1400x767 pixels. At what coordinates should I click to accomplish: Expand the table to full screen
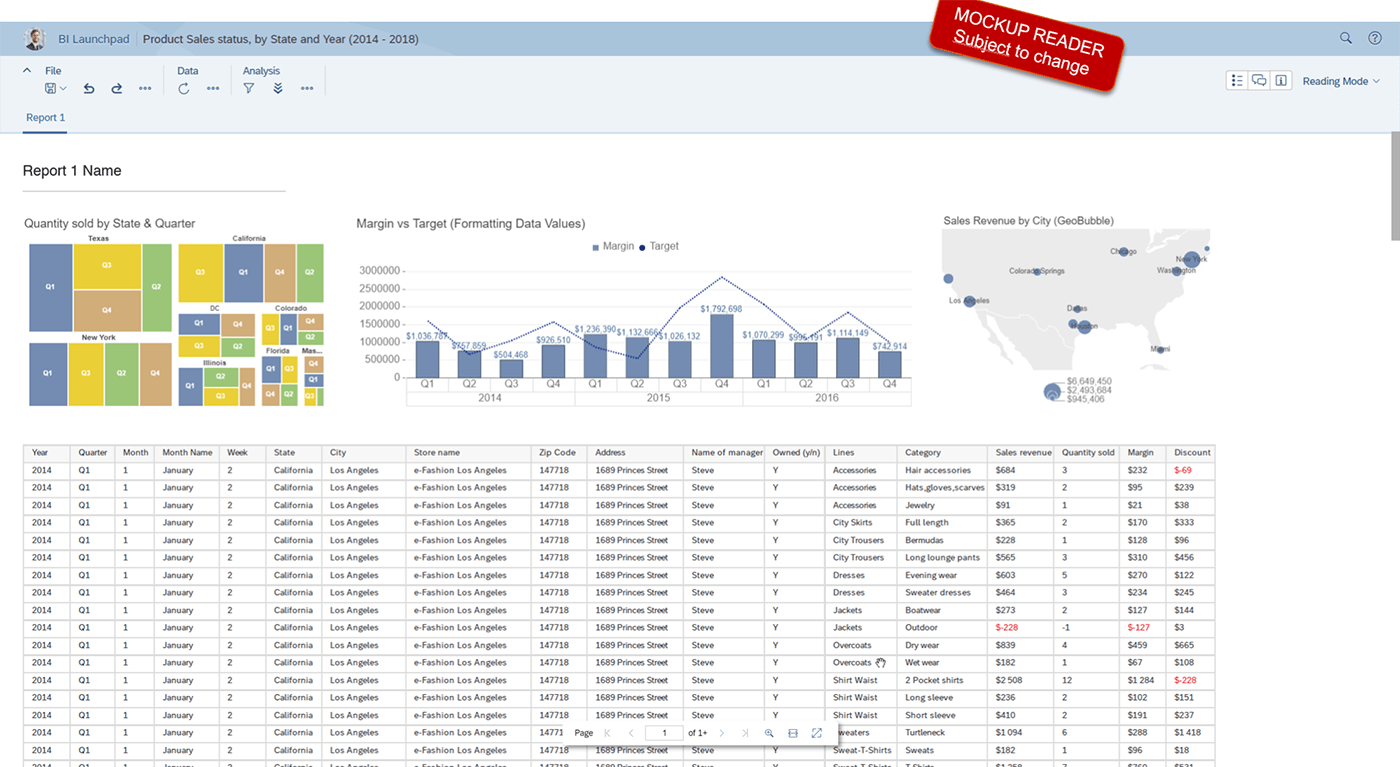click(x=817, y=733)
